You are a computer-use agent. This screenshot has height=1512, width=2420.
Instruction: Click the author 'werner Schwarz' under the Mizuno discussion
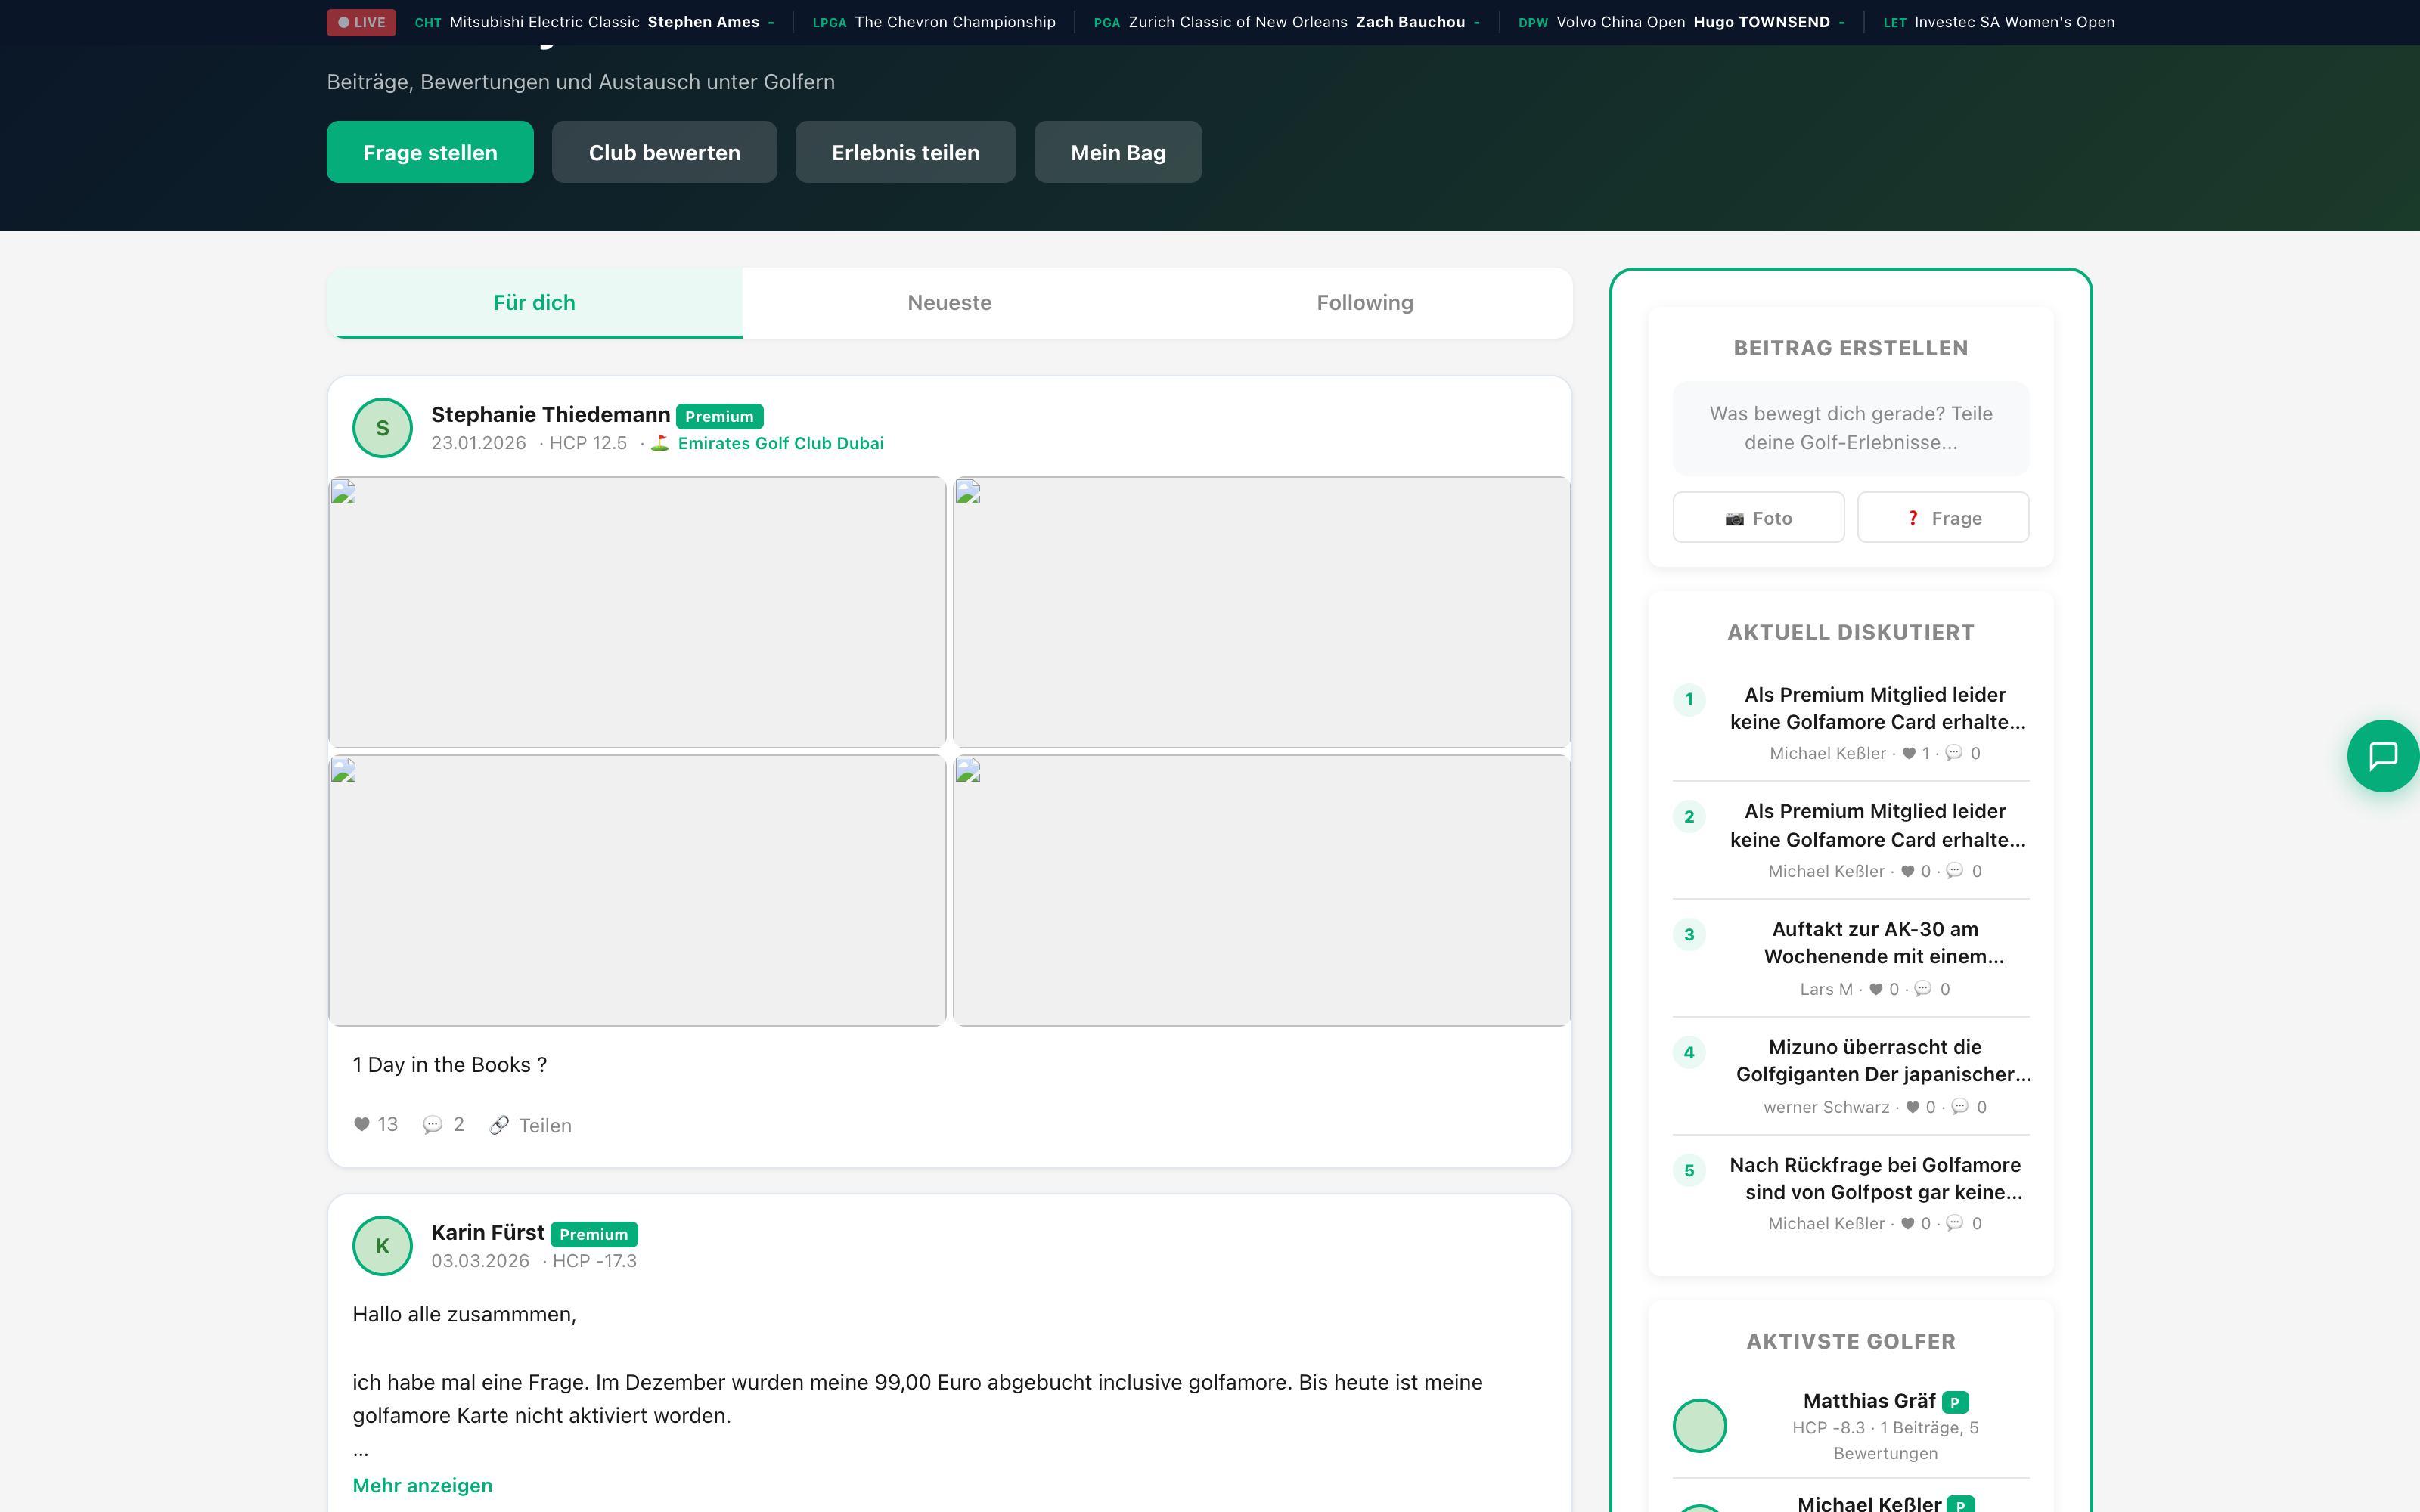coord(1826,1107)
